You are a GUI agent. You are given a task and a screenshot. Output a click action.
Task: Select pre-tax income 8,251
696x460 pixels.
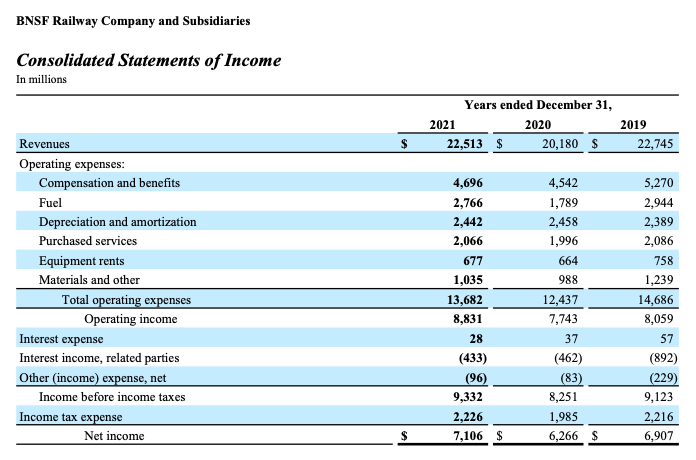click(x=563, y=397)
